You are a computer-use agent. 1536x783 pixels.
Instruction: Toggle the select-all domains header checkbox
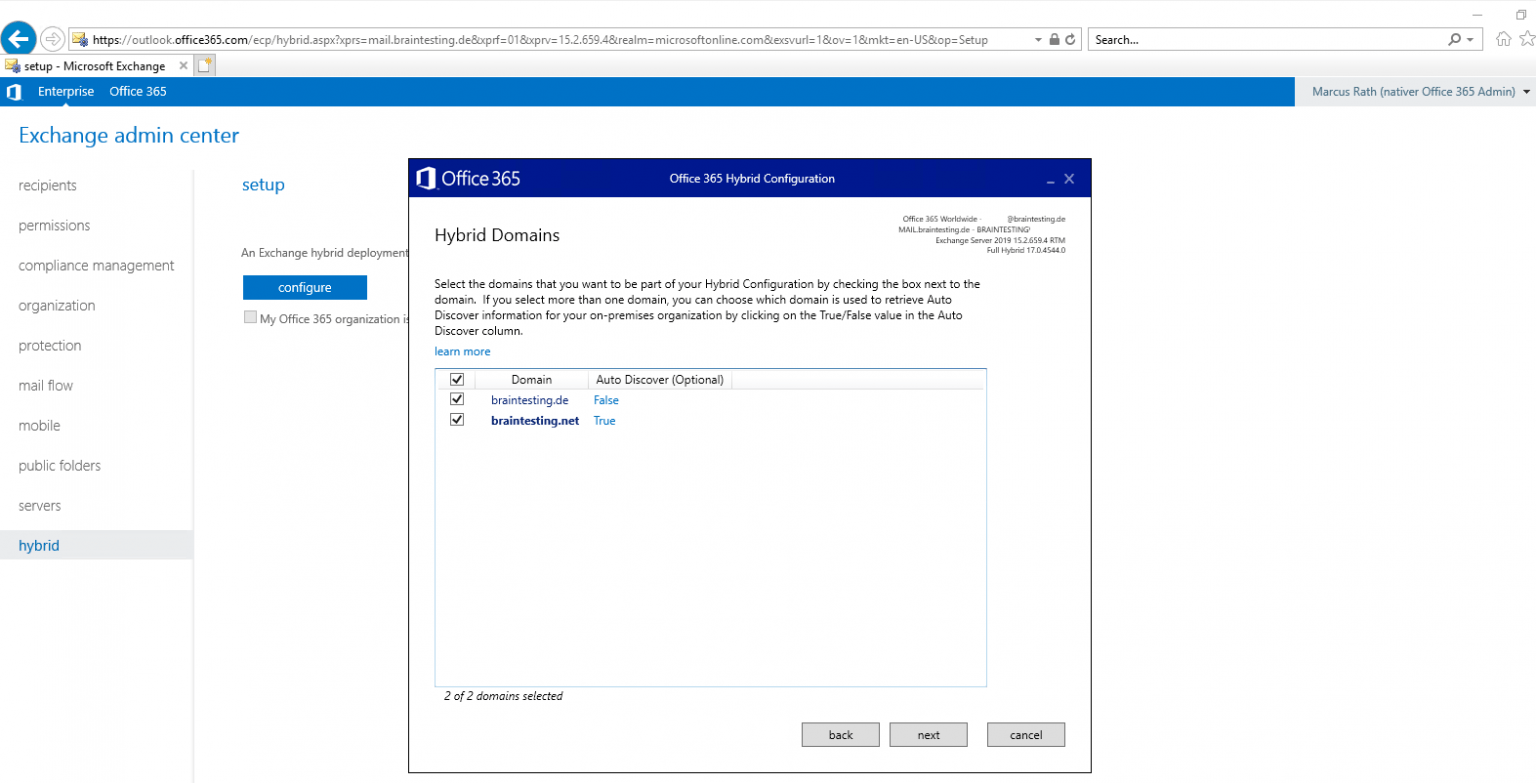(457, 379)
